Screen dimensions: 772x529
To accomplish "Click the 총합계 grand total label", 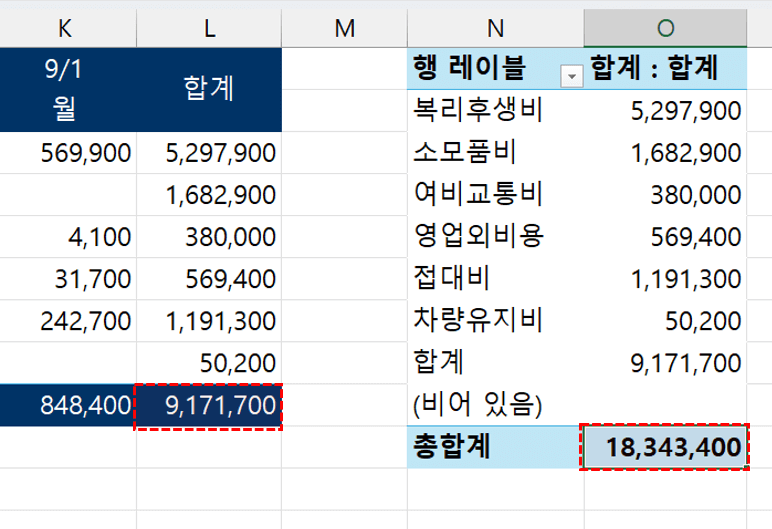I will [x=496, y=447].
